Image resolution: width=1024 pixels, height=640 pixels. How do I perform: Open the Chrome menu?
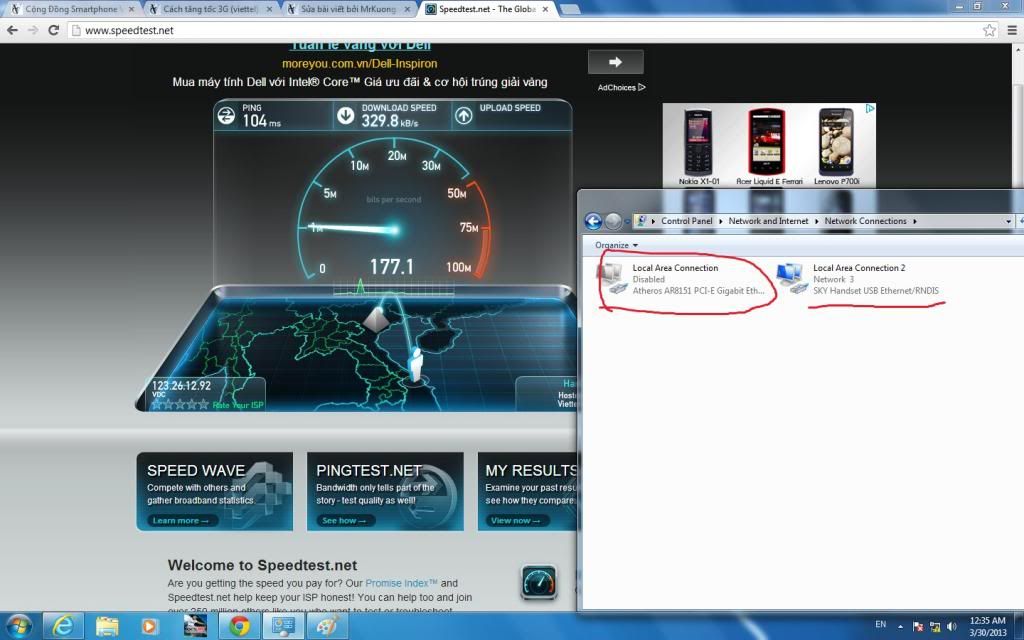point(1012,30)
